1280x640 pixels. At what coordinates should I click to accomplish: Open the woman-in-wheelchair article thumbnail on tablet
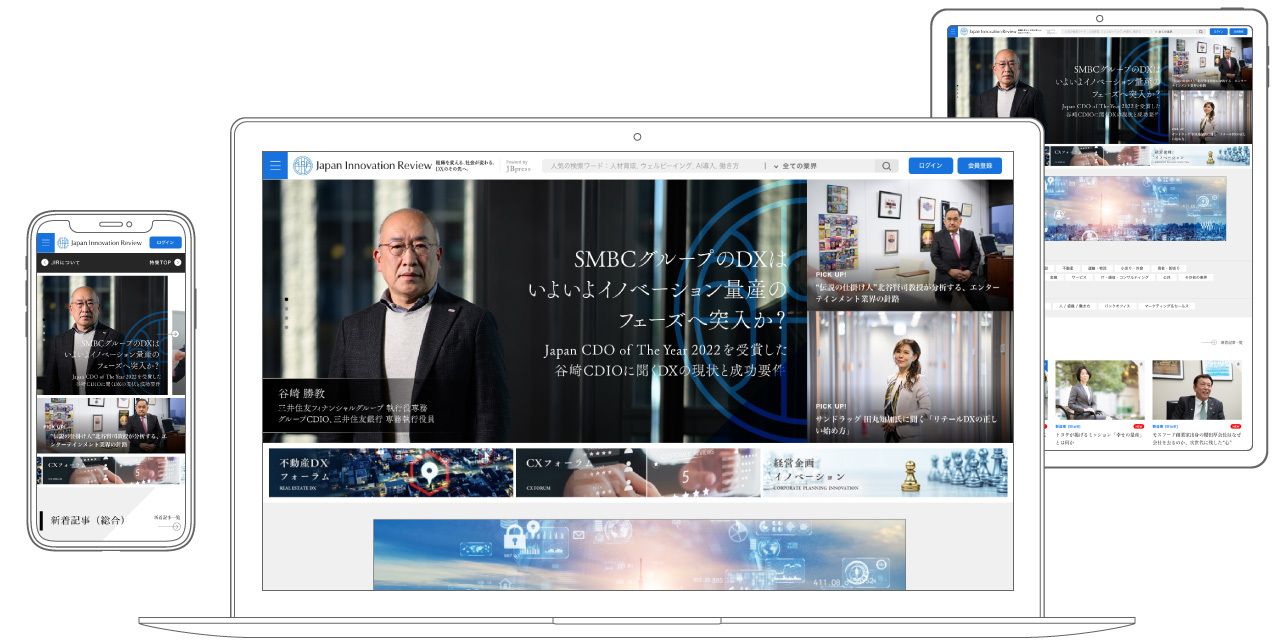(1098, 390)
